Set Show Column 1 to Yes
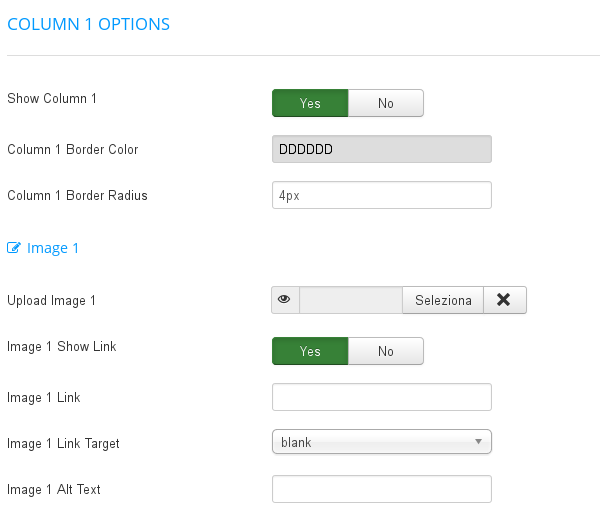Image resolution: width=600 pixels, height=520 pixels. [310, 103]
